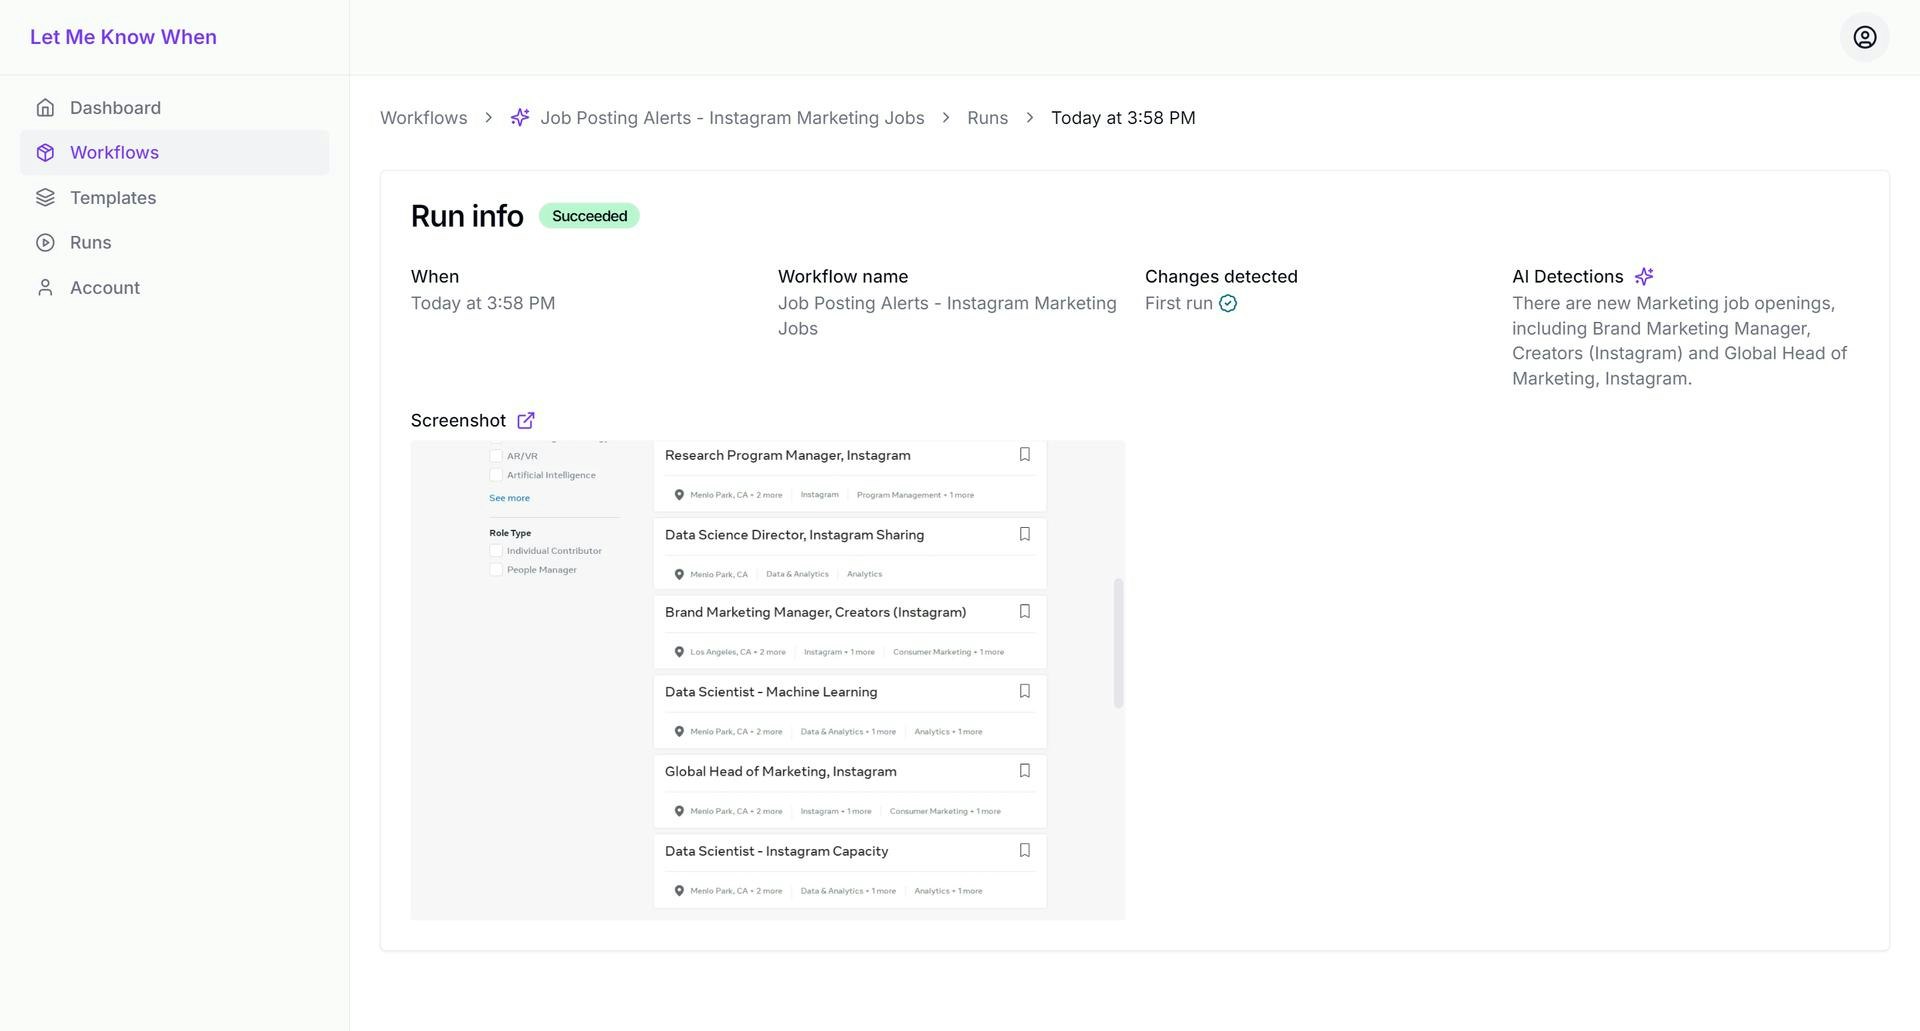Open screenshot in new tab icon
This screenshot has width=1920, height=1031.
(526, 420)
